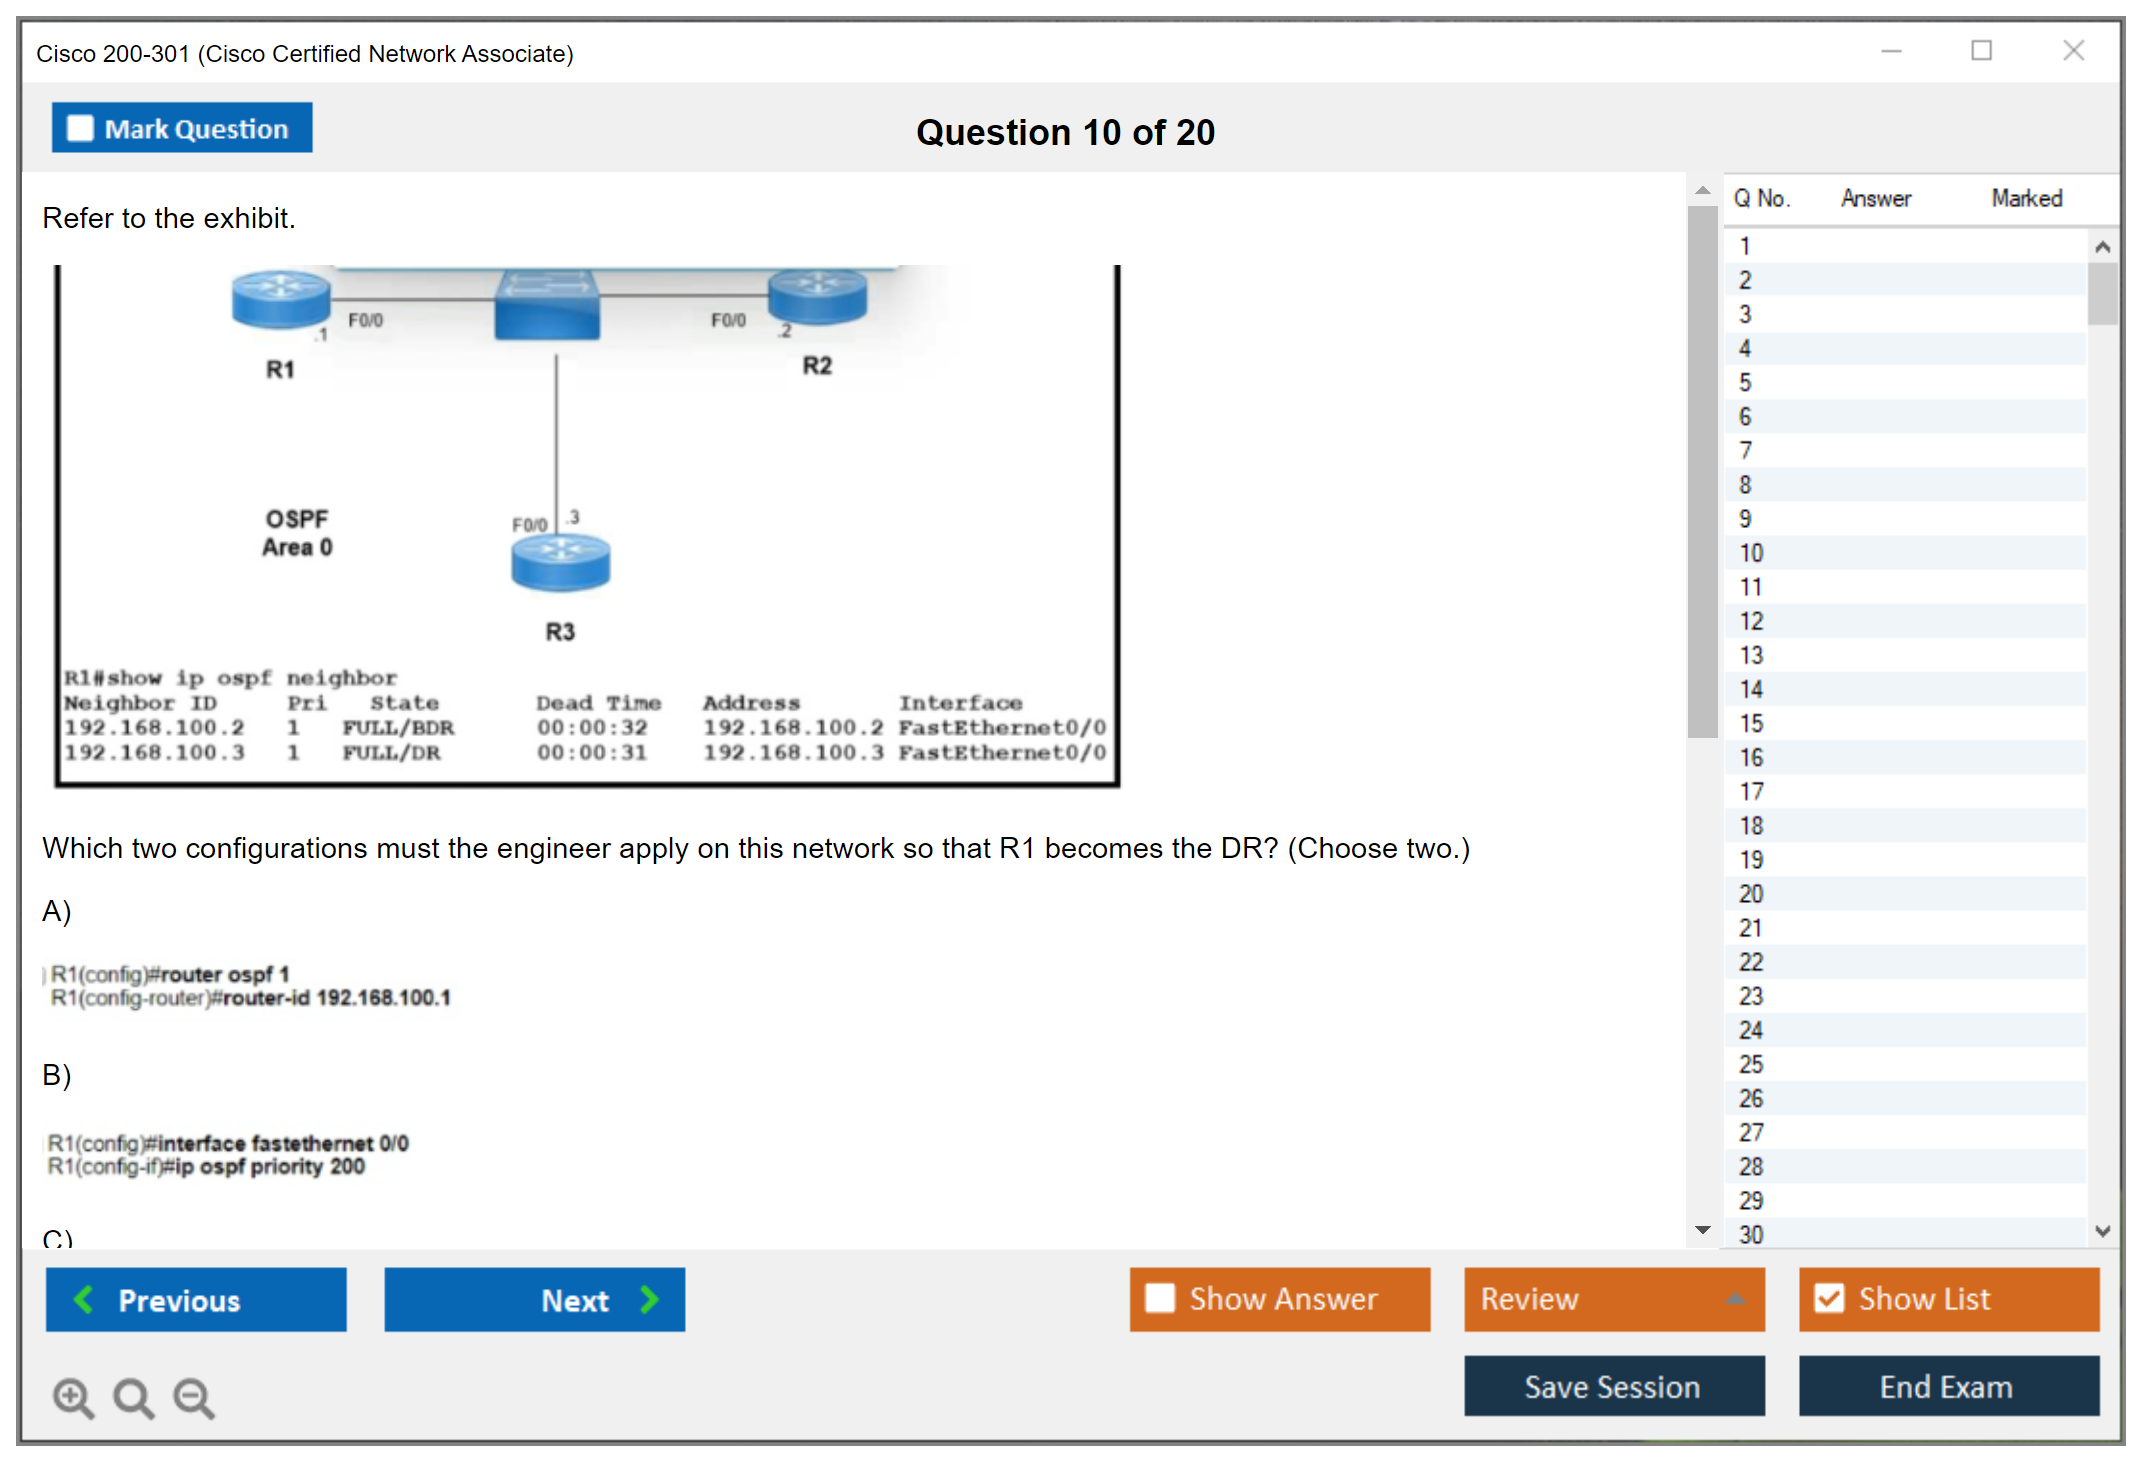Click the R3 router icon in exhibit

(560, 563)
